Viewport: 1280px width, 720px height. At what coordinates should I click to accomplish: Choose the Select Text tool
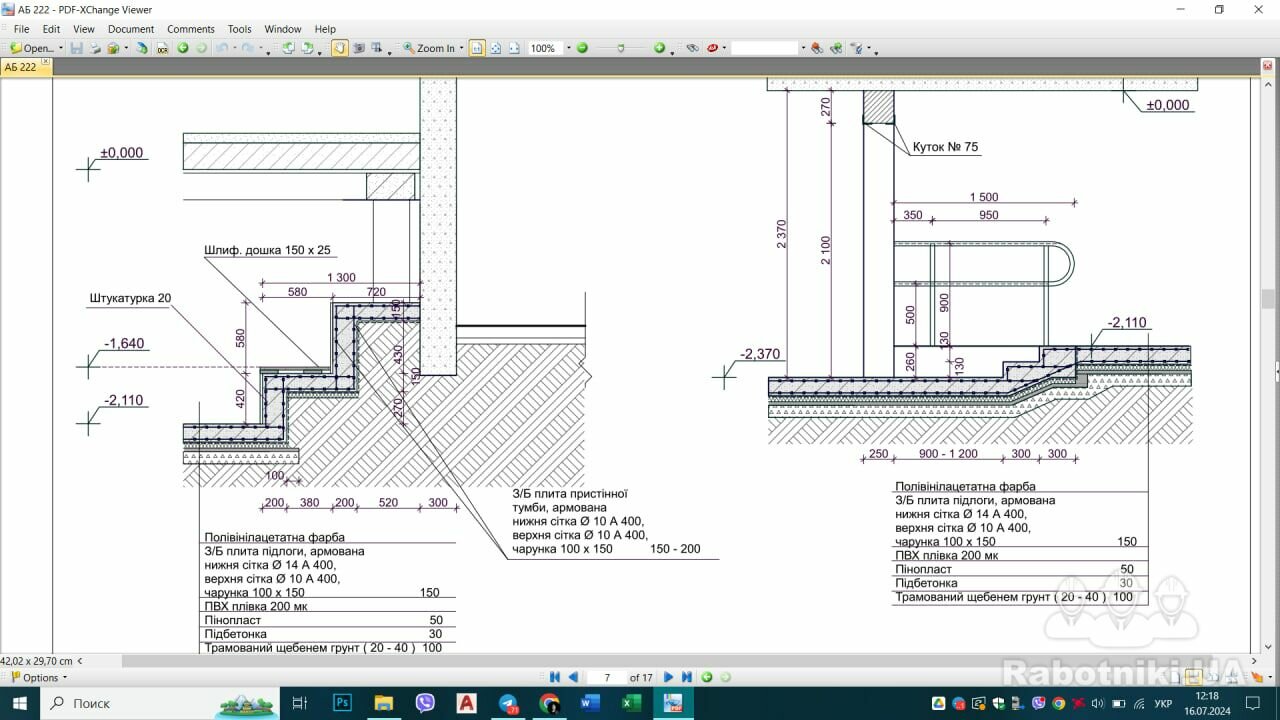coord(377,48)
